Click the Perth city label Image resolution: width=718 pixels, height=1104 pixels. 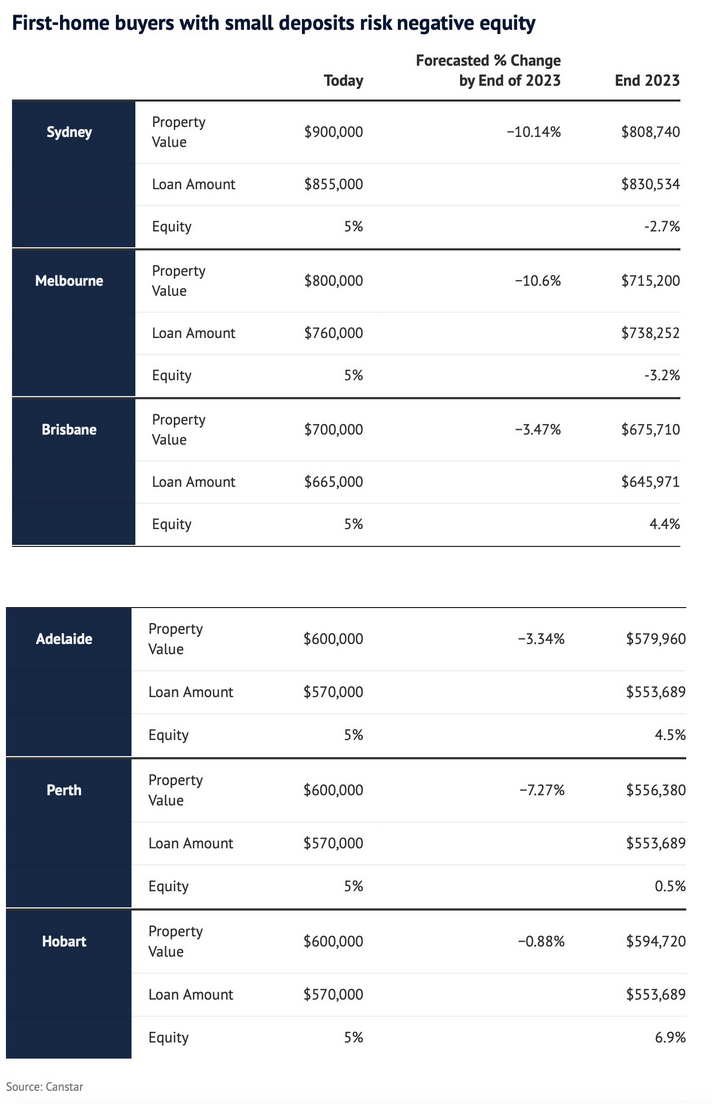coord(64,790)
